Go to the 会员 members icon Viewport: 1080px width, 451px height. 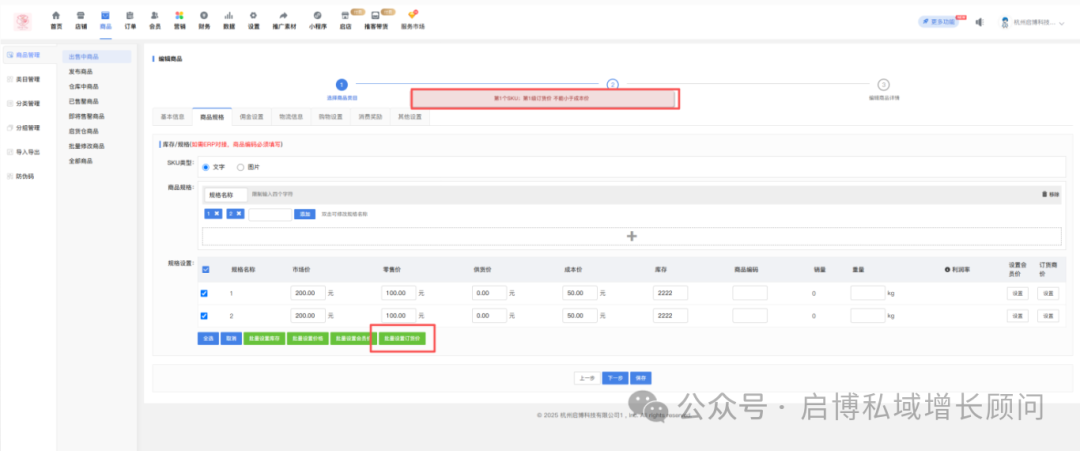coord(154,17)
